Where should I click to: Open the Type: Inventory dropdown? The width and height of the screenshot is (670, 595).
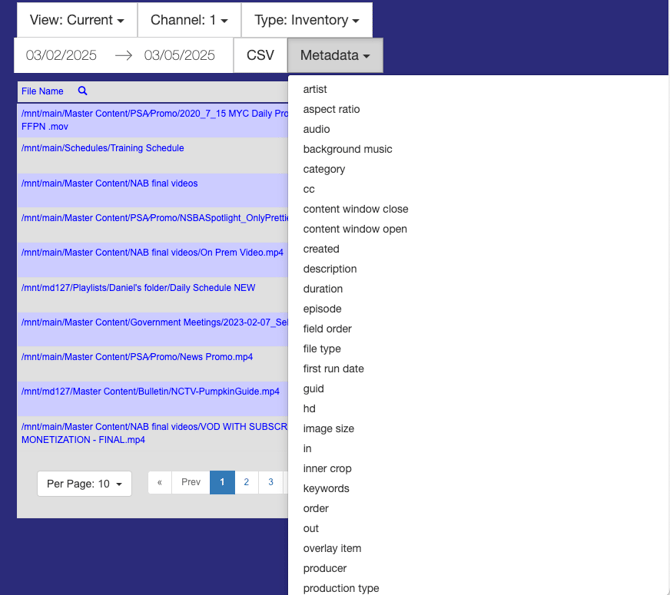(306, 20)
